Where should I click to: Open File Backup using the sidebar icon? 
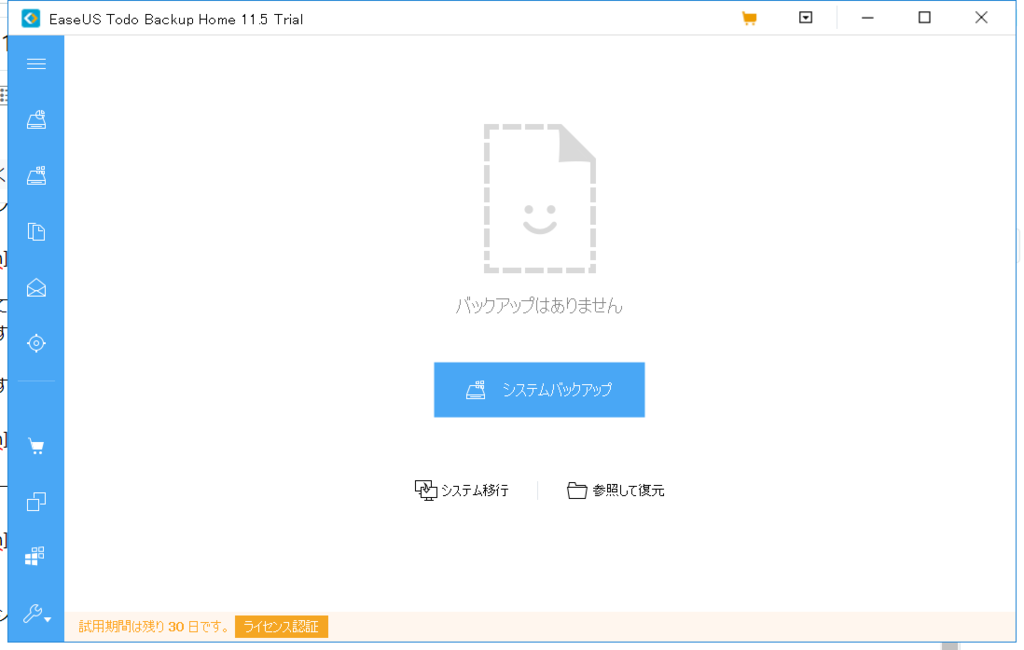[x=36, y=231]
